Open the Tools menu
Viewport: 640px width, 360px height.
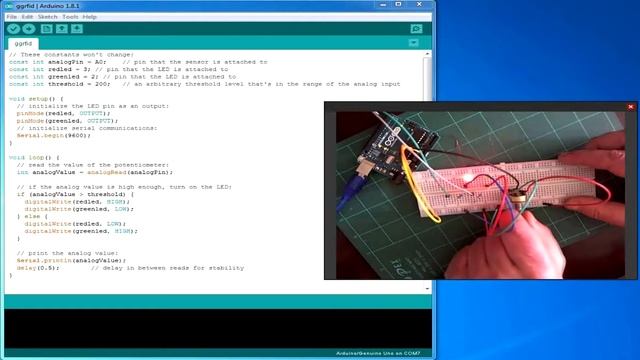(70, 17)
